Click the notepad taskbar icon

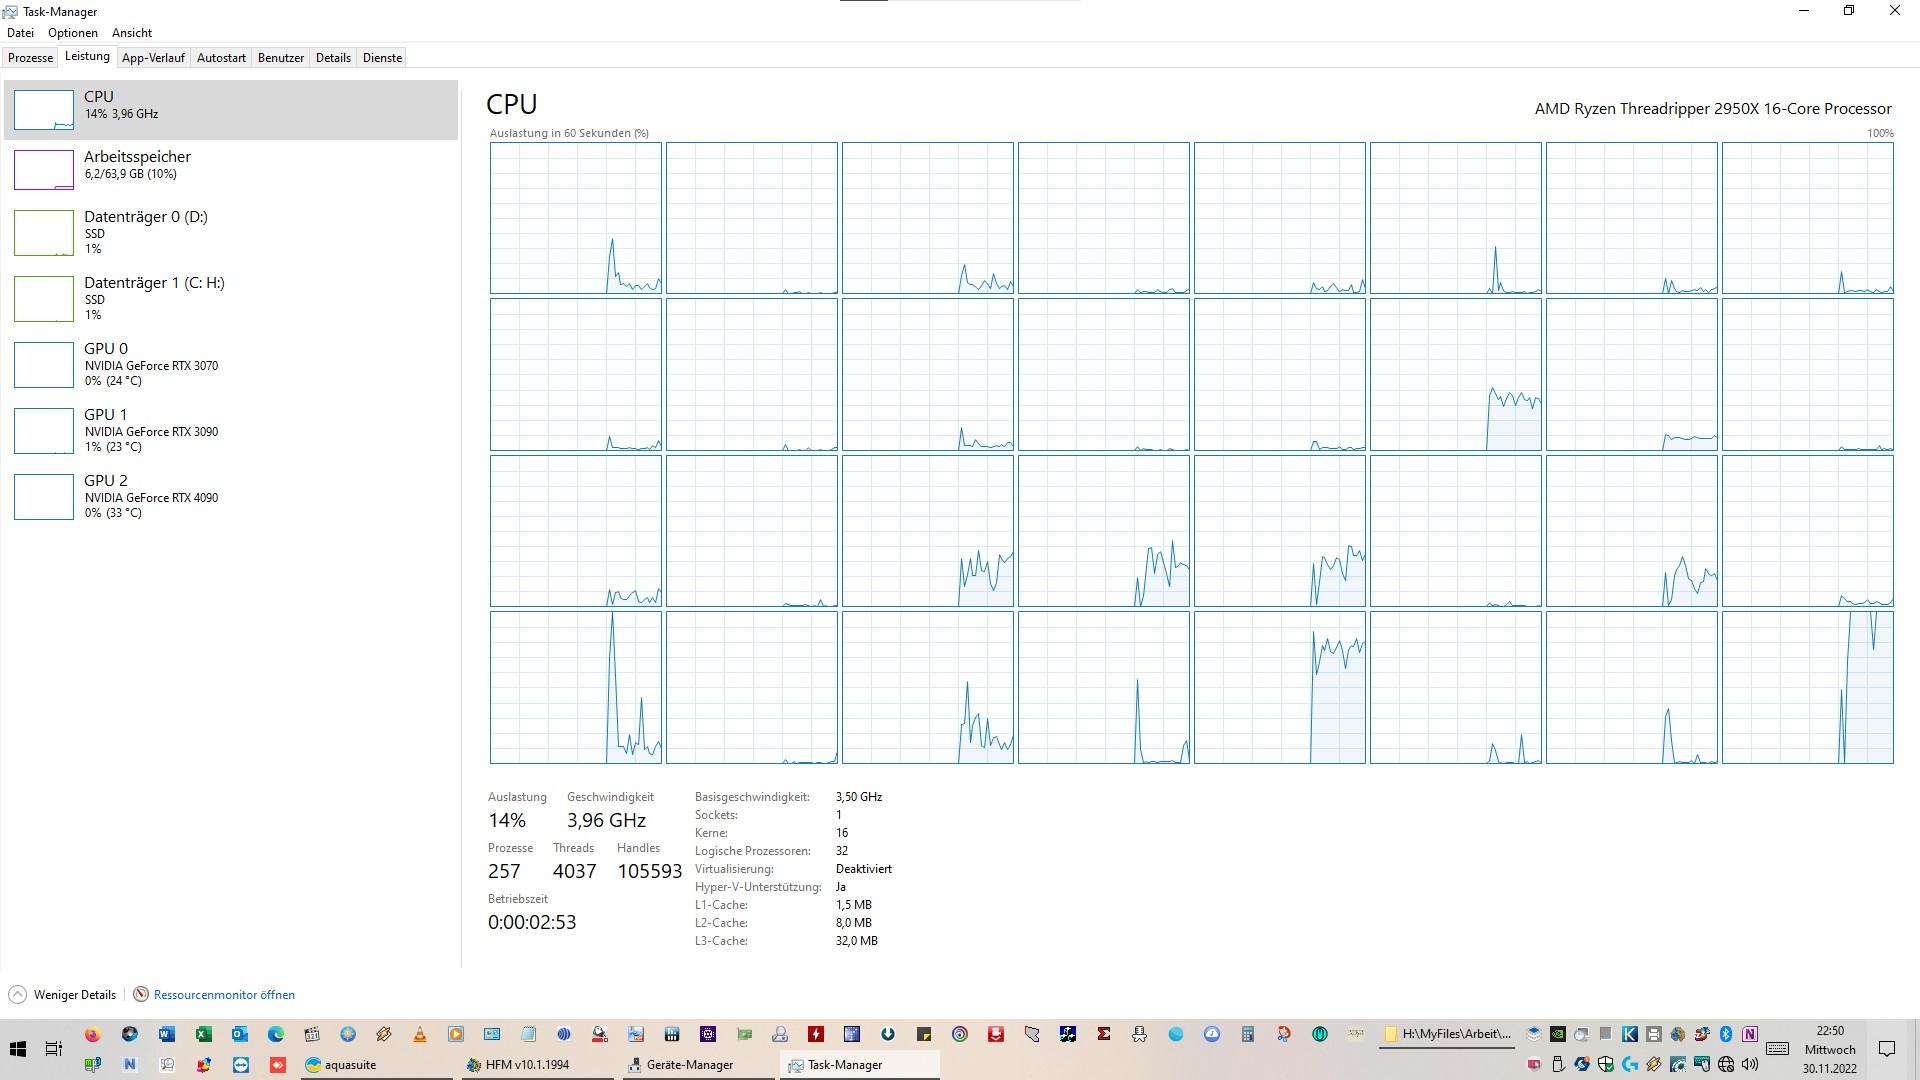tap(528, 1034)
